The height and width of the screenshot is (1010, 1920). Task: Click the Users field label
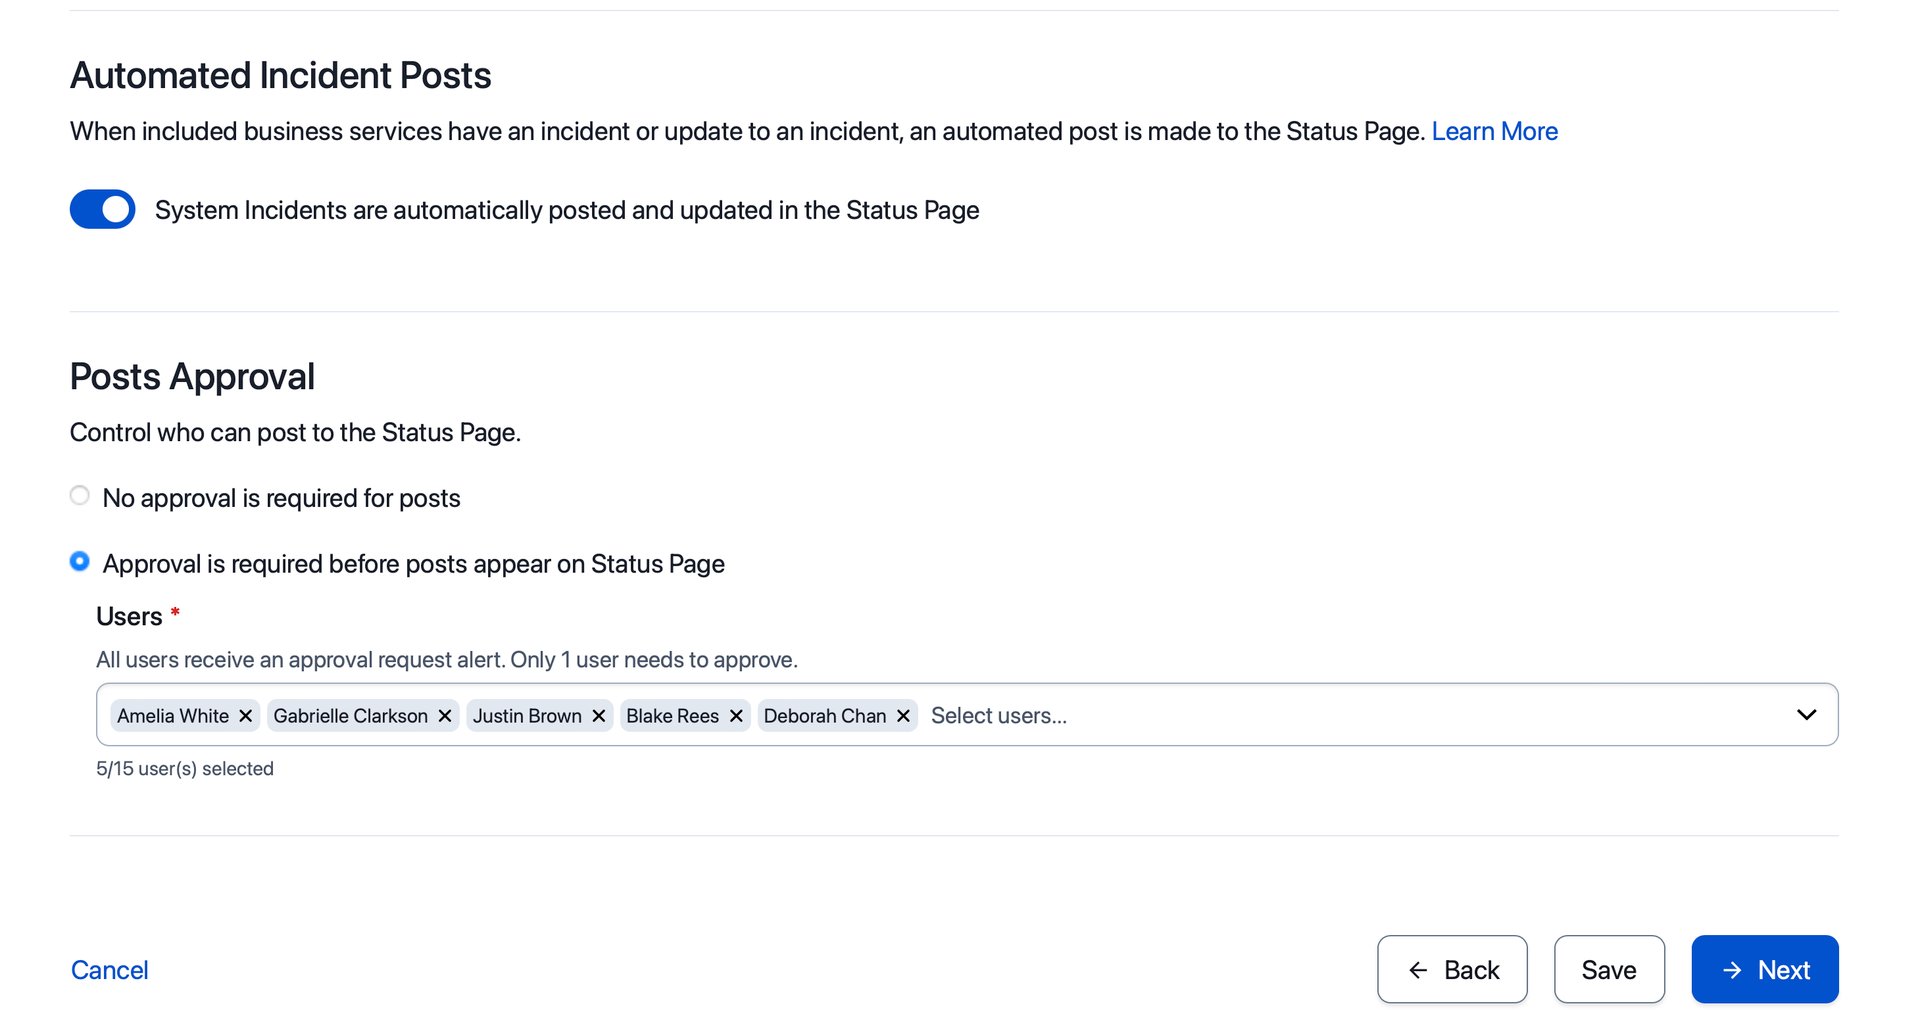tap(129, 617)
